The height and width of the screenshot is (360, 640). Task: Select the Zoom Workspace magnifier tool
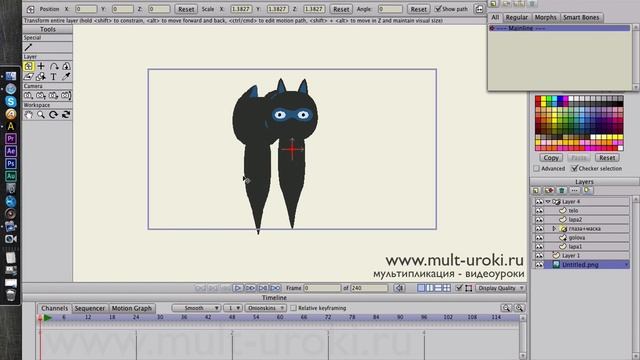41,115
